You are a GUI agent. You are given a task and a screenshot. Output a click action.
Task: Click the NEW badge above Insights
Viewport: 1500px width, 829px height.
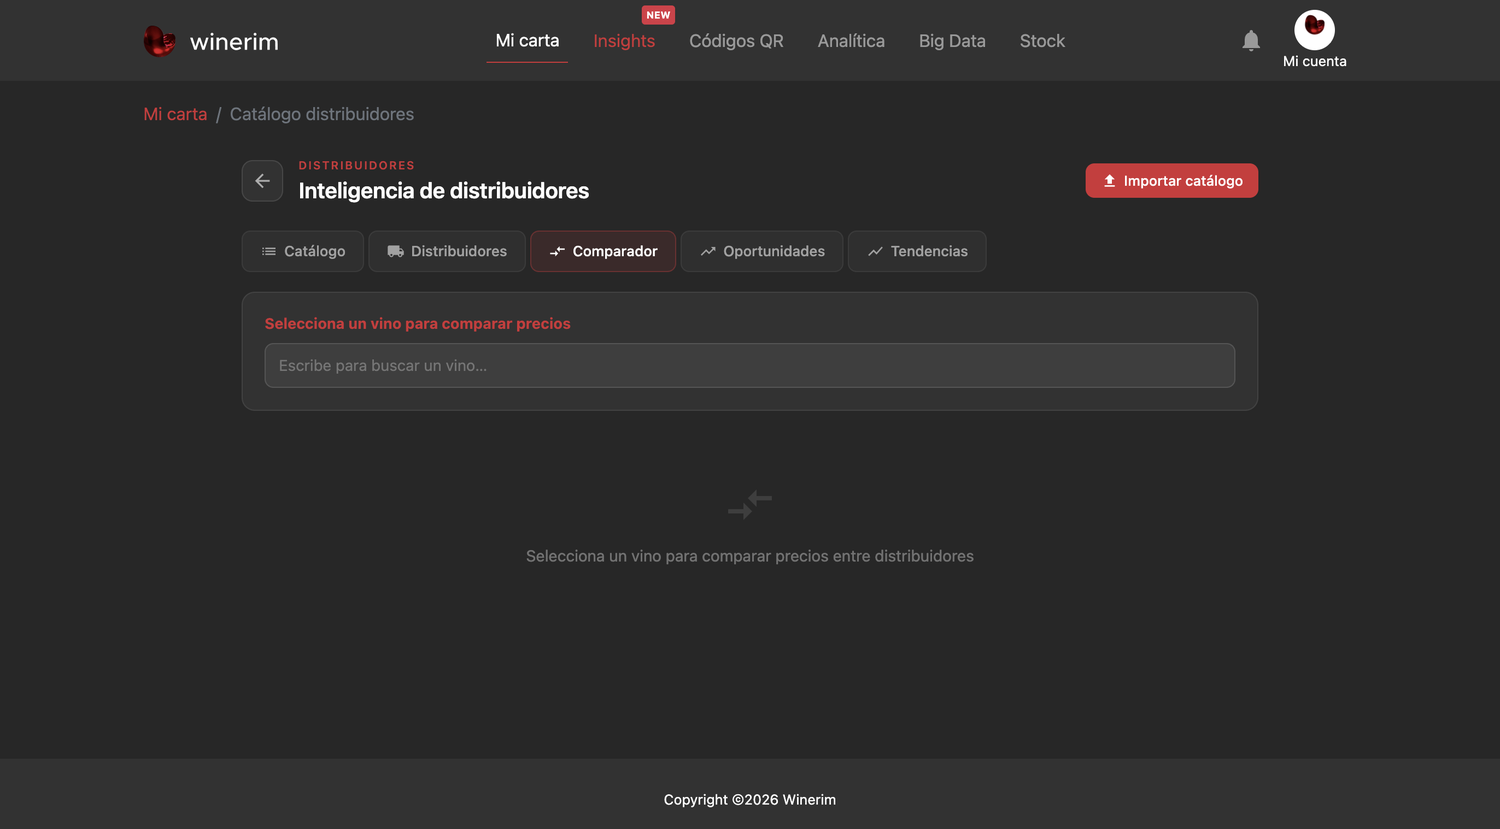tap(658, 15)
